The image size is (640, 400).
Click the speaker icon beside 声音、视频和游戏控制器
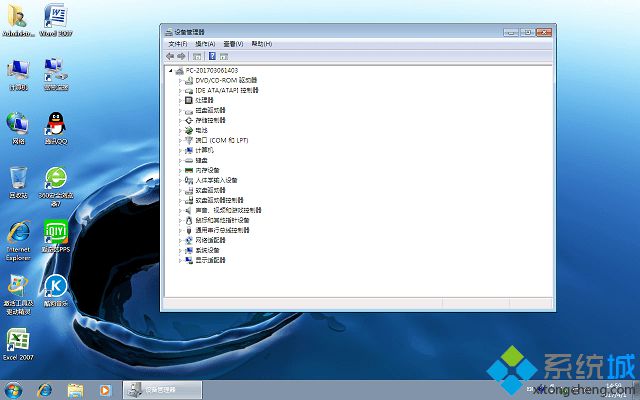(x=189, y=211)
